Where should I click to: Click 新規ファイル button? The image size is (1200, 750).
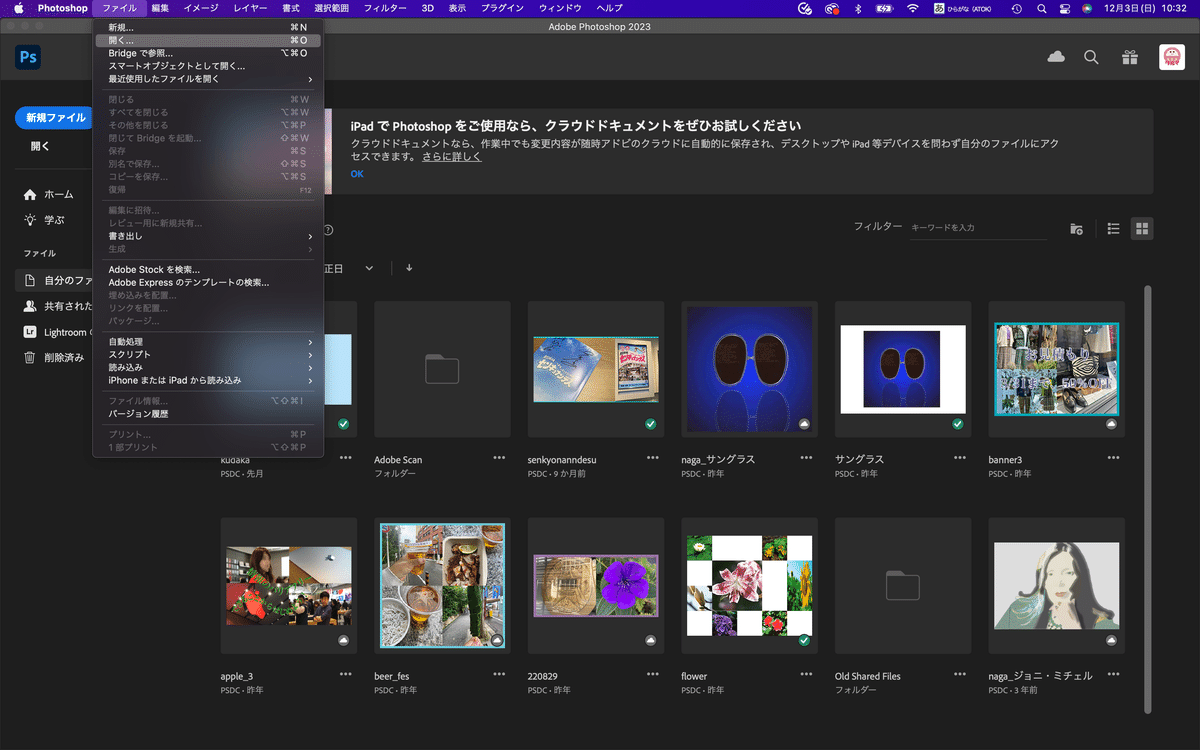[x=55, y=117]
